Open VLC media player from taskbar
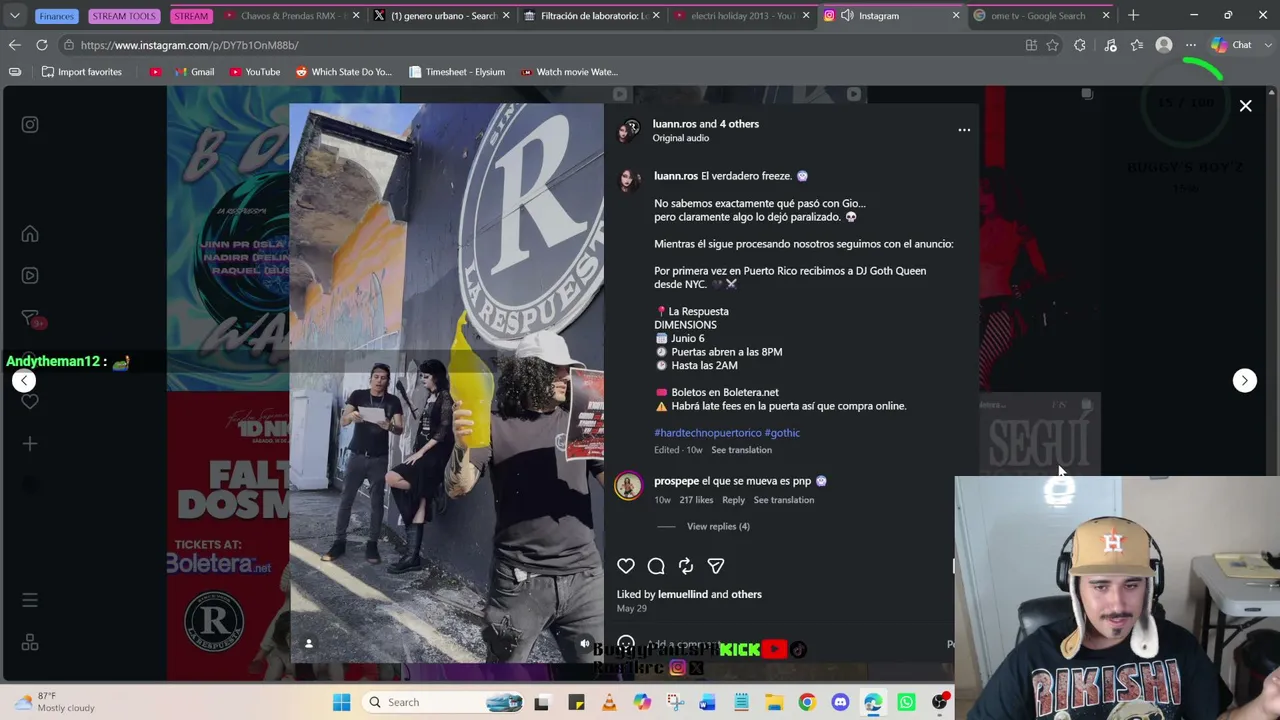Screen dimensions: 1280x720 [609, 702]
